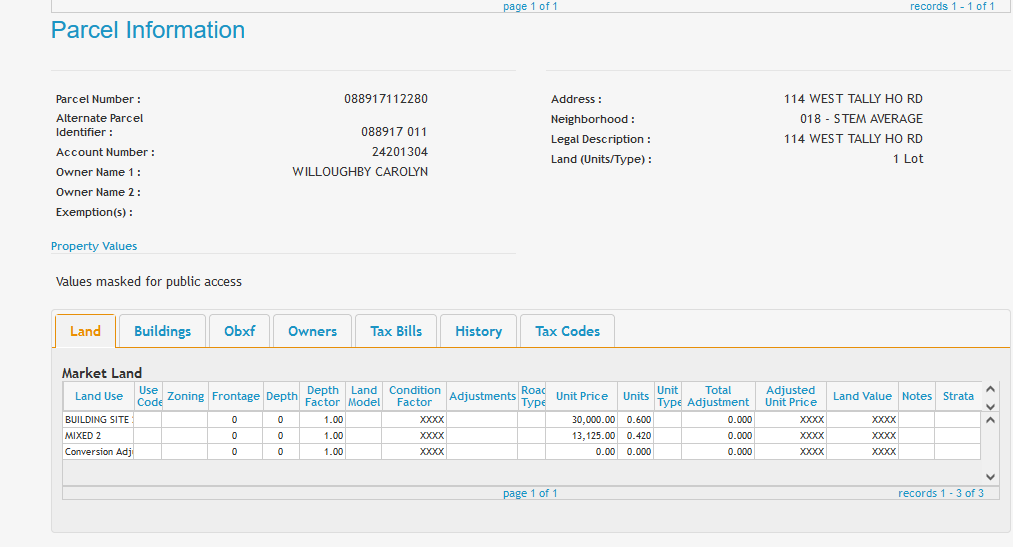This screenshot has width=1013, height=547.
Task: Click header scroll up arrow
Action: (990, 389)
